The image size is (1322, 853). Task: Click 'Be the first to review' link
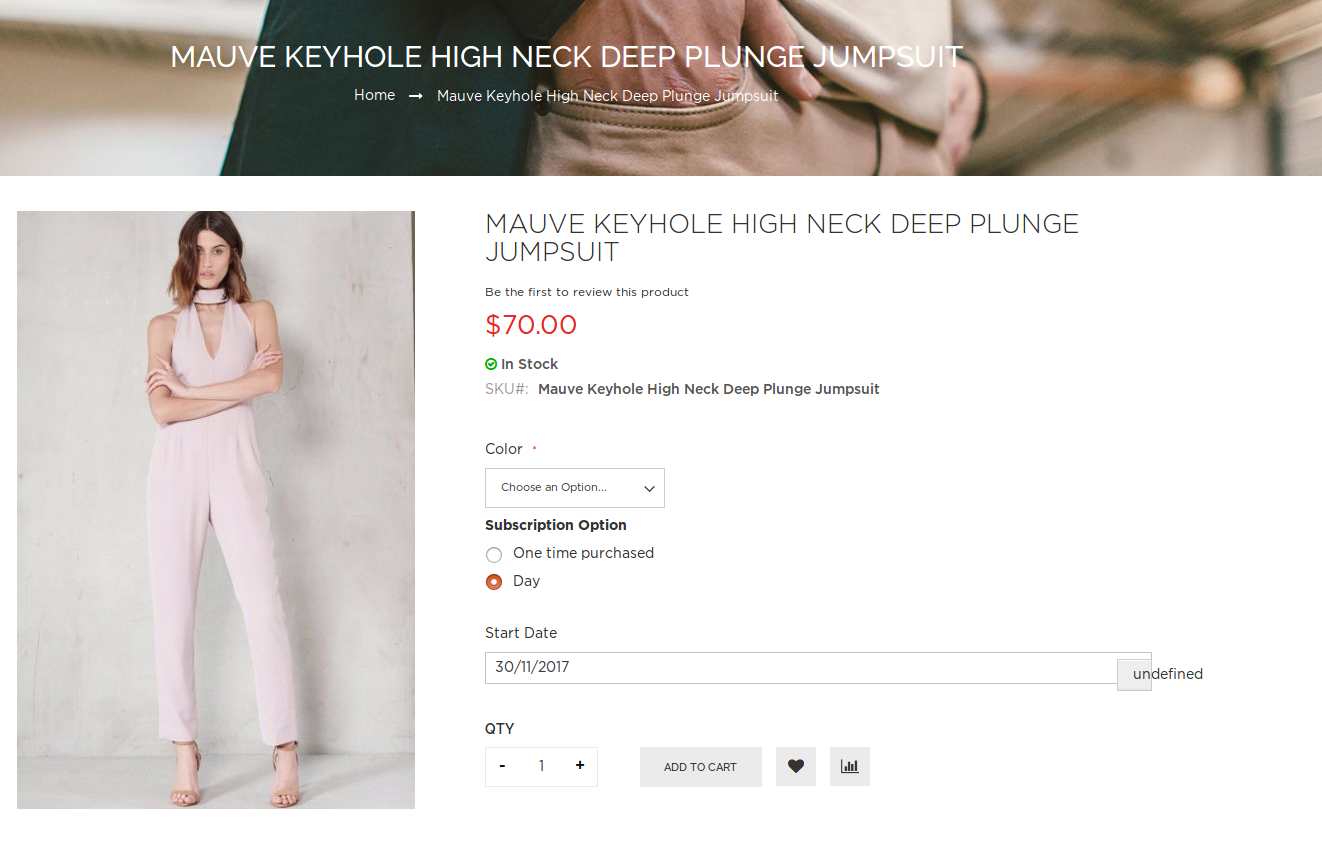[587, 292]
